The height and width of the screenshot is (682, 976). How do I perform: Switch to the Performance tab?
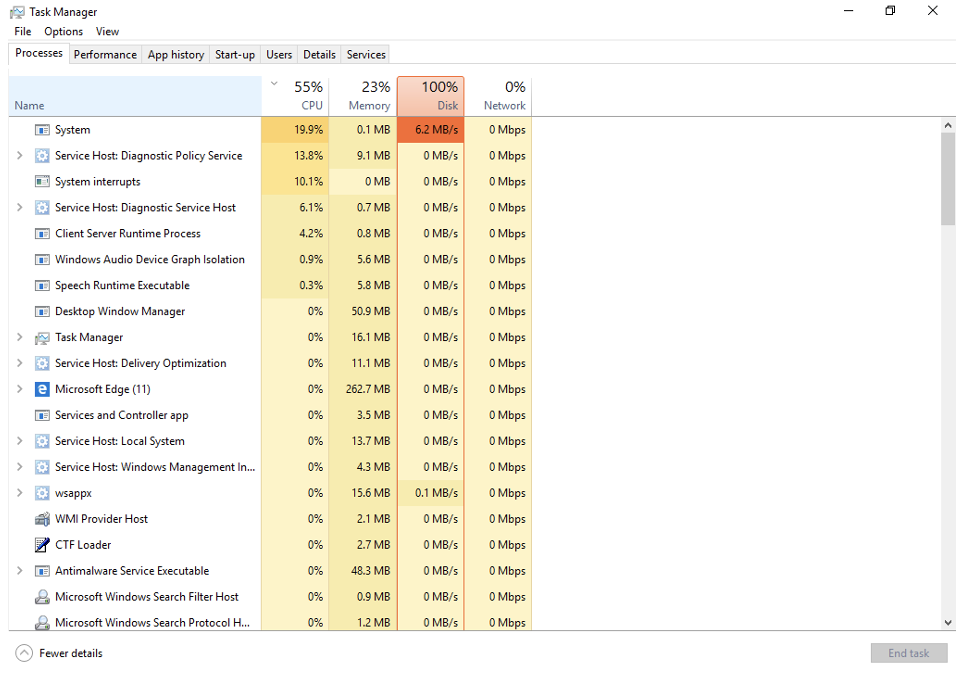(x=105, y=55)
